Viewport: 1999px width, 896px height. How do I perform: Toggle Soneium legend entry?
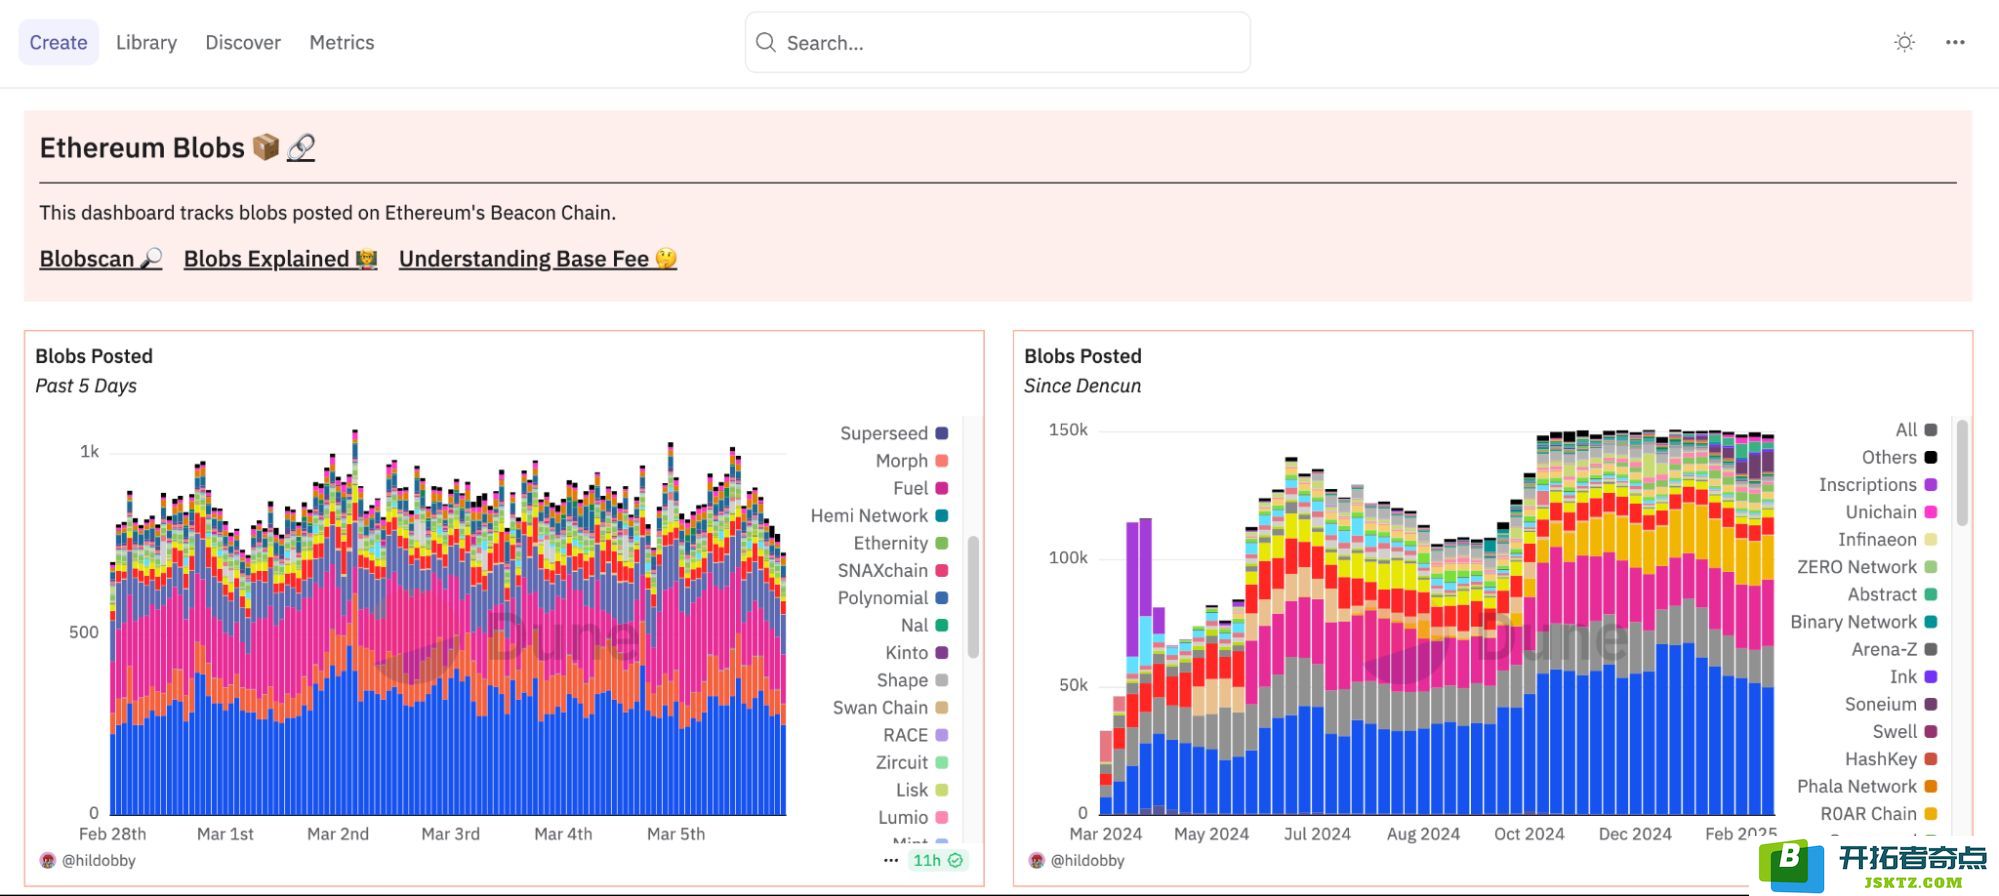tap(1891, 704)
